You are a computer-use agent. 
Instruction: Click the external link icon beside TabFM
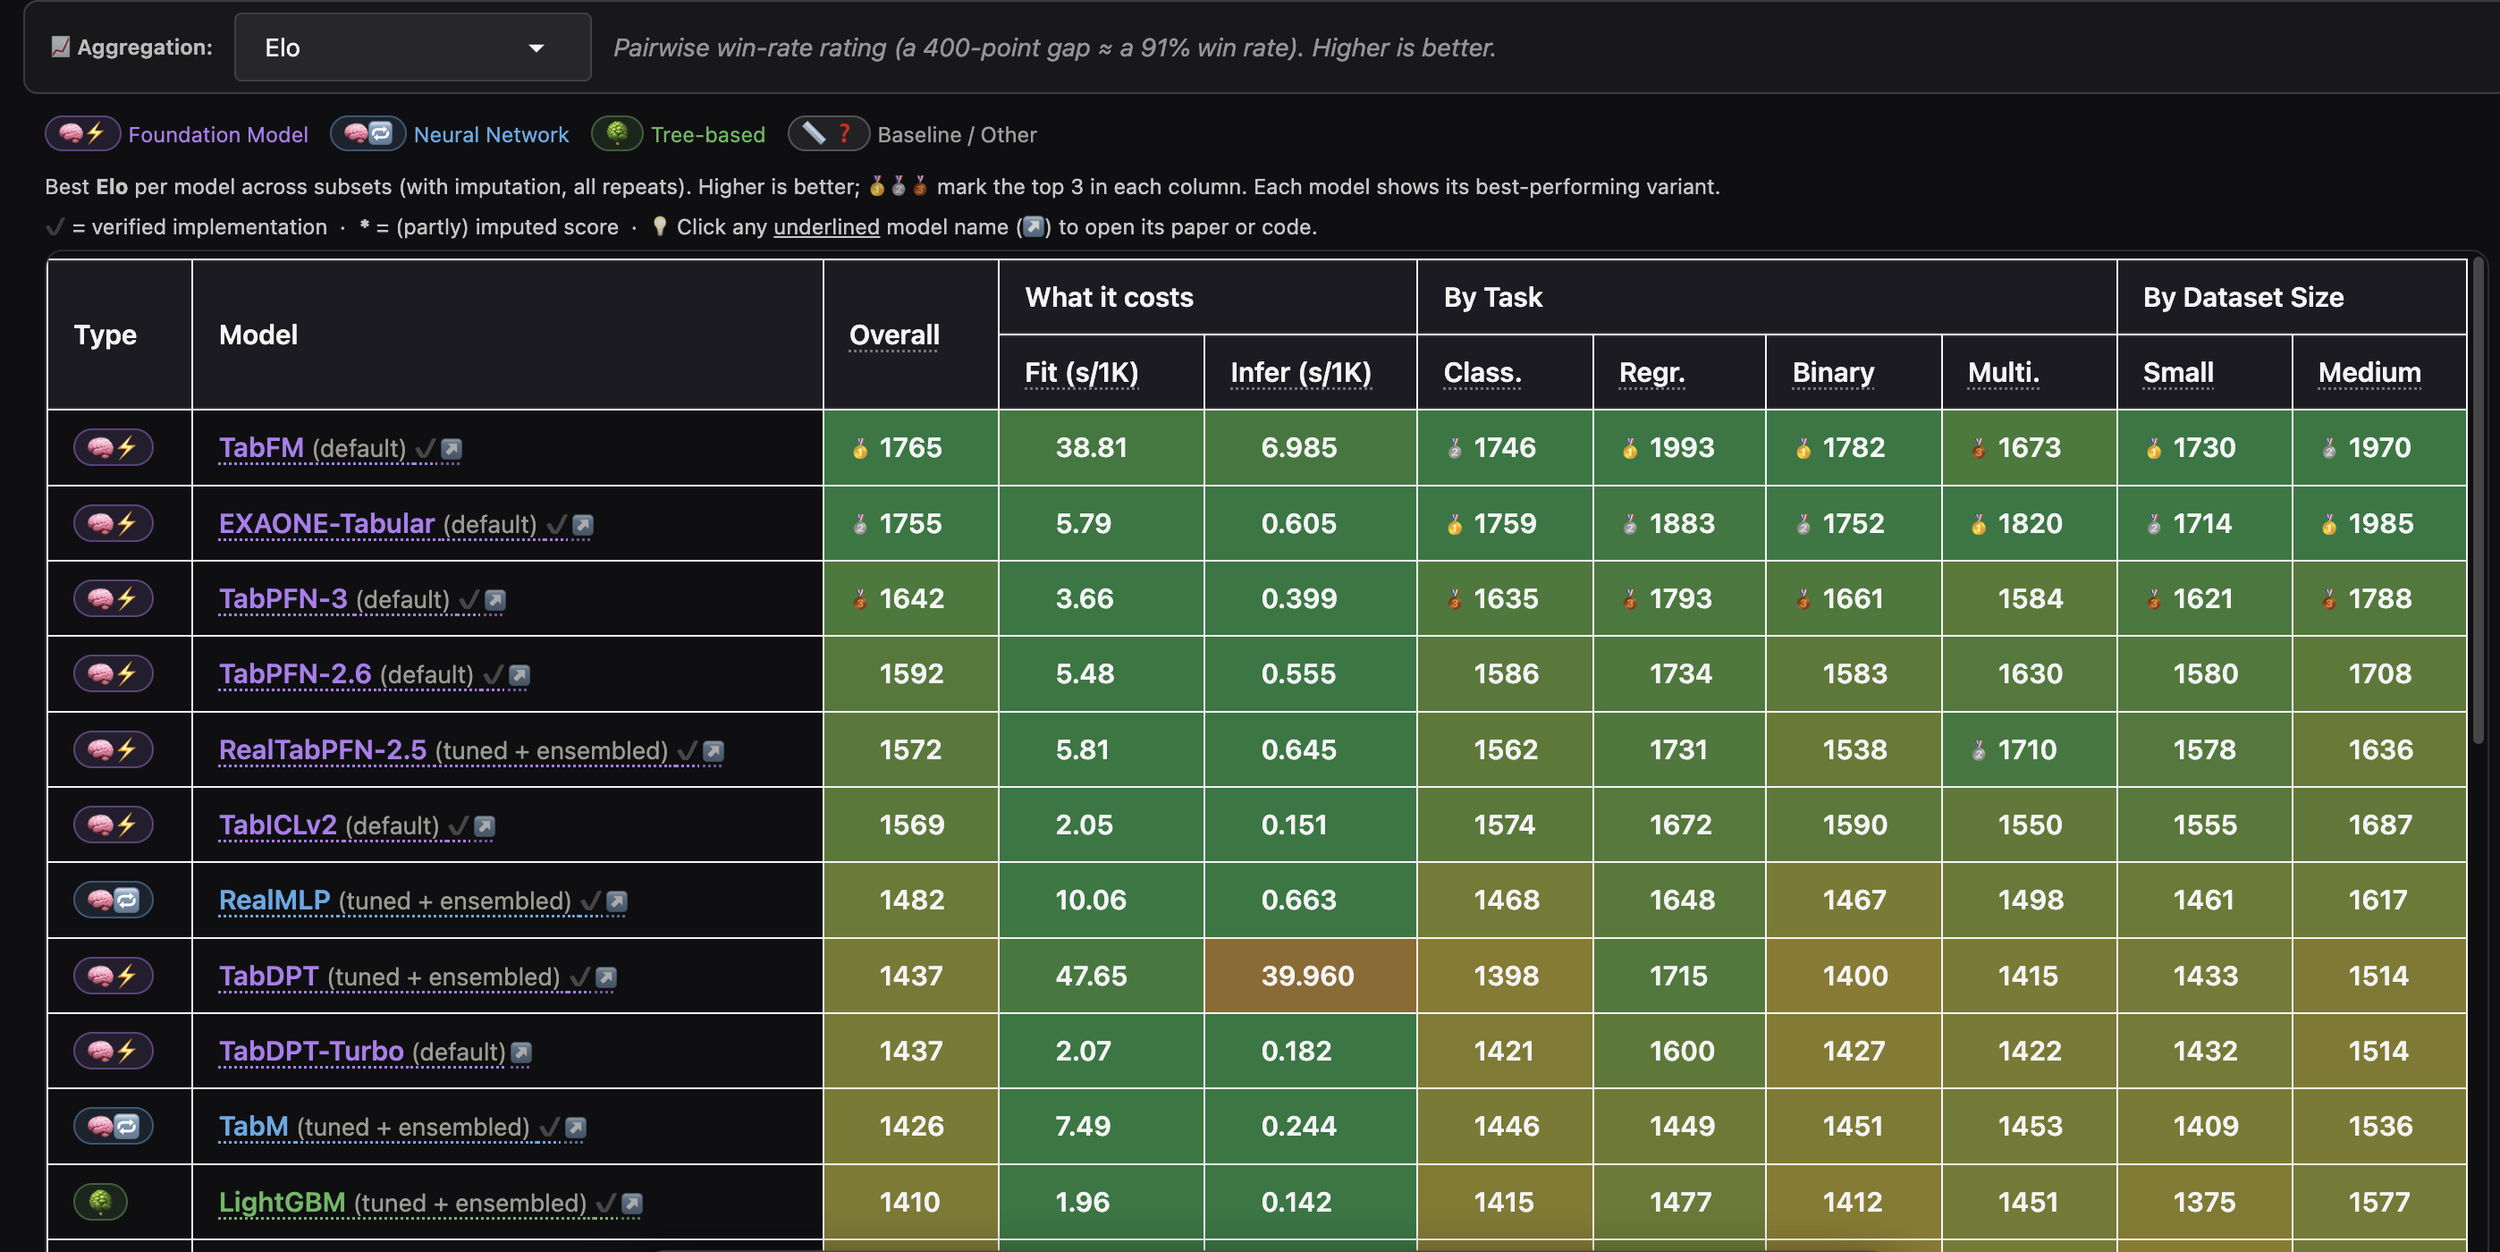click(x=452, y=449)
